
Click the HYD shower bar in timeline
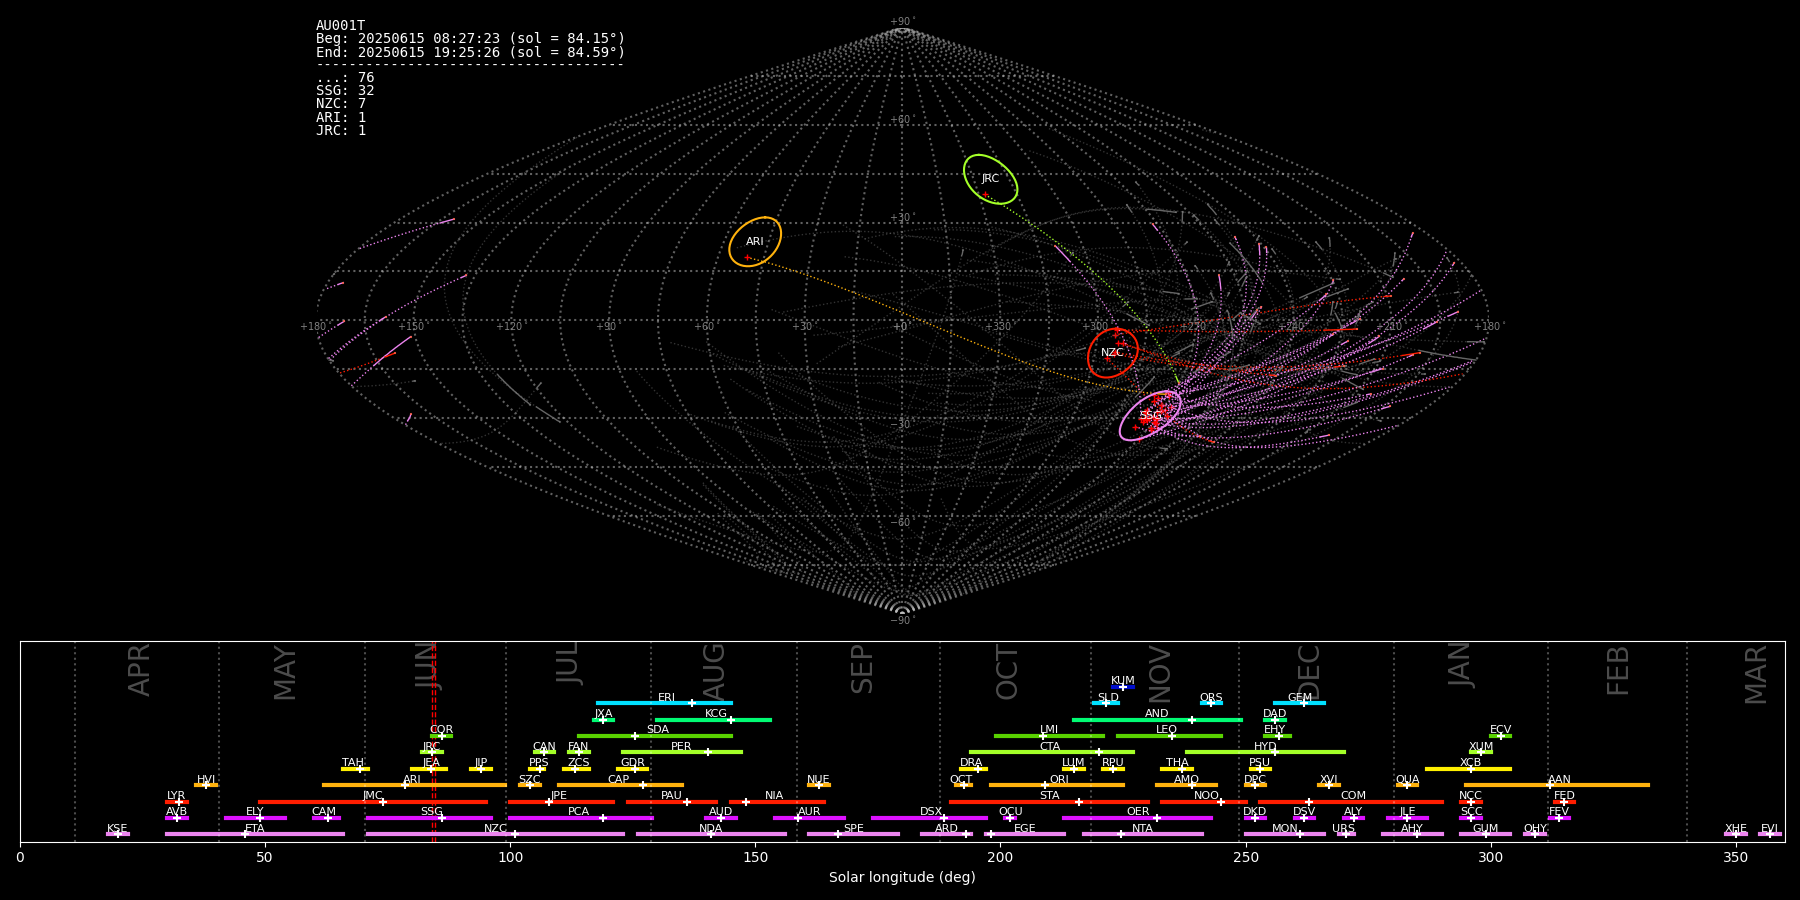coord(1265,752)
